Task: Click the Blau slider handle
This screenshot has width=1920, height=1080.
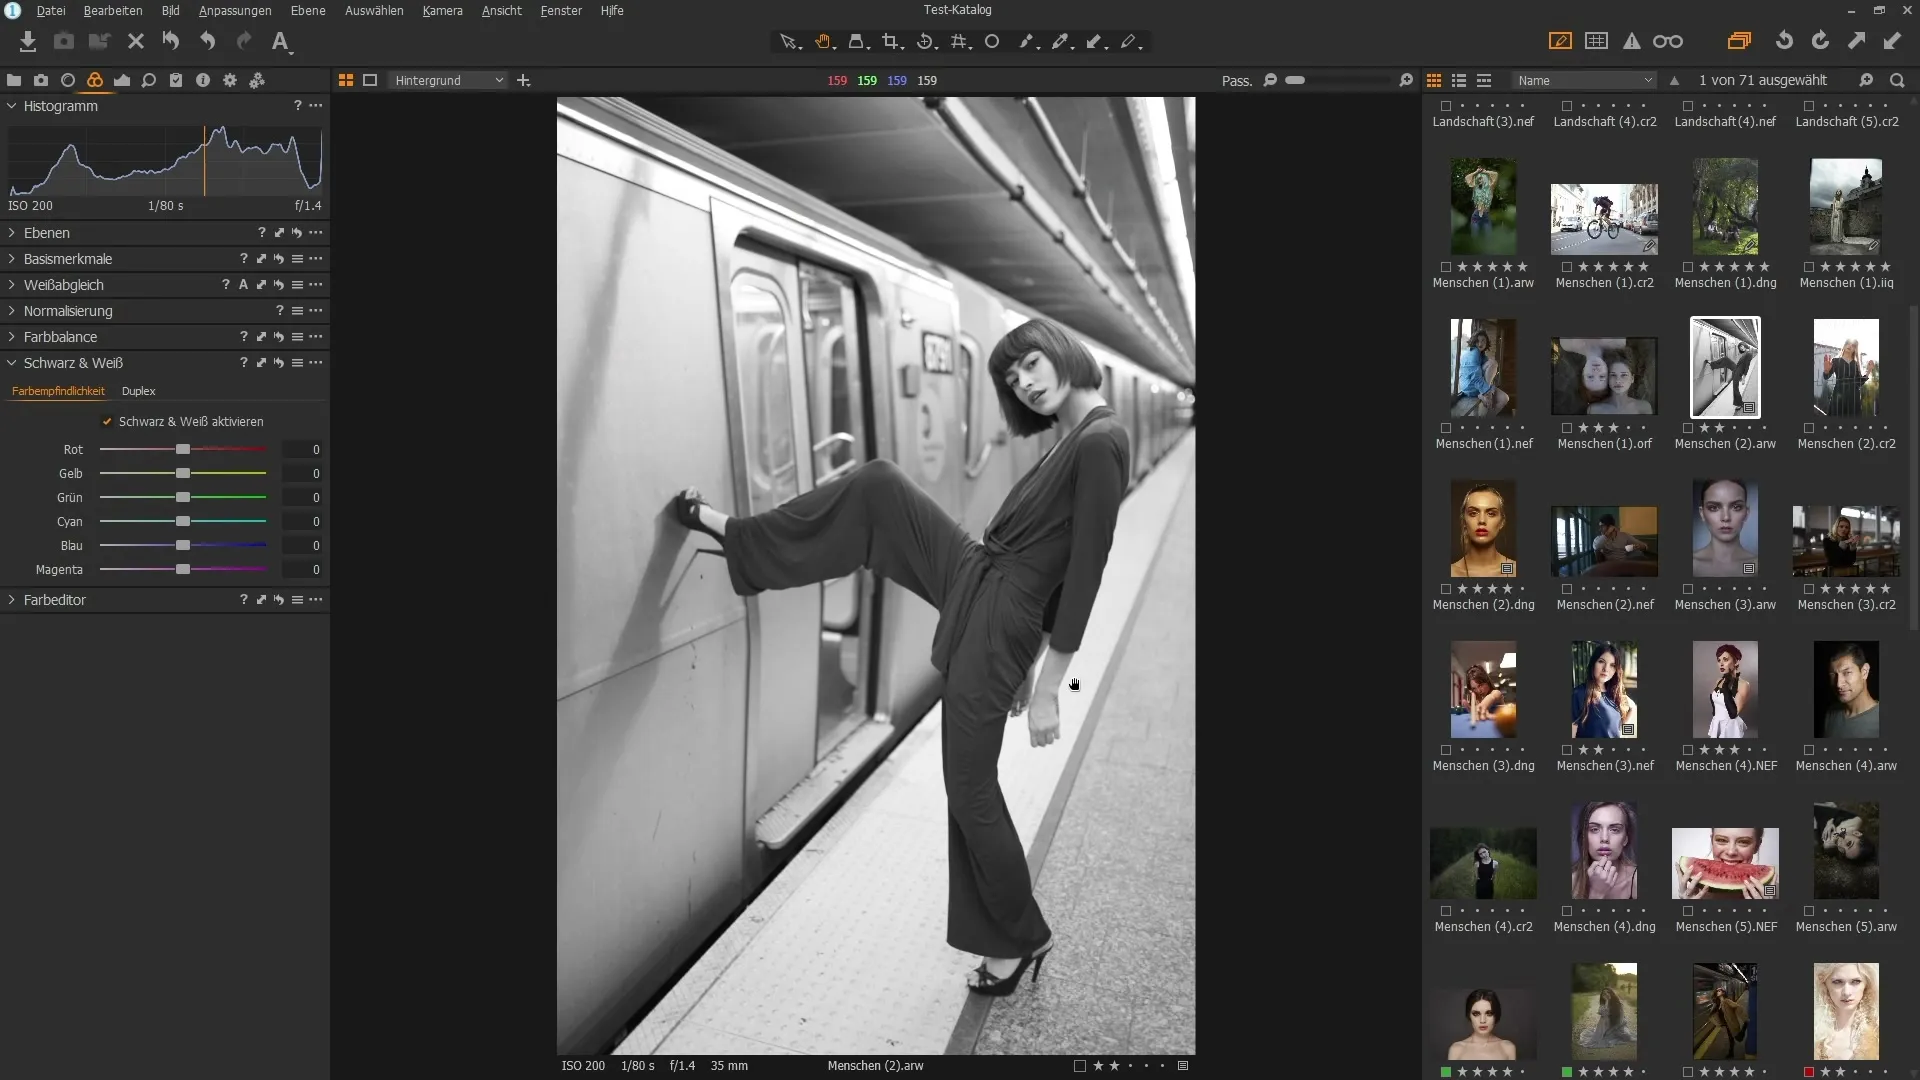Action: (183, 545)
